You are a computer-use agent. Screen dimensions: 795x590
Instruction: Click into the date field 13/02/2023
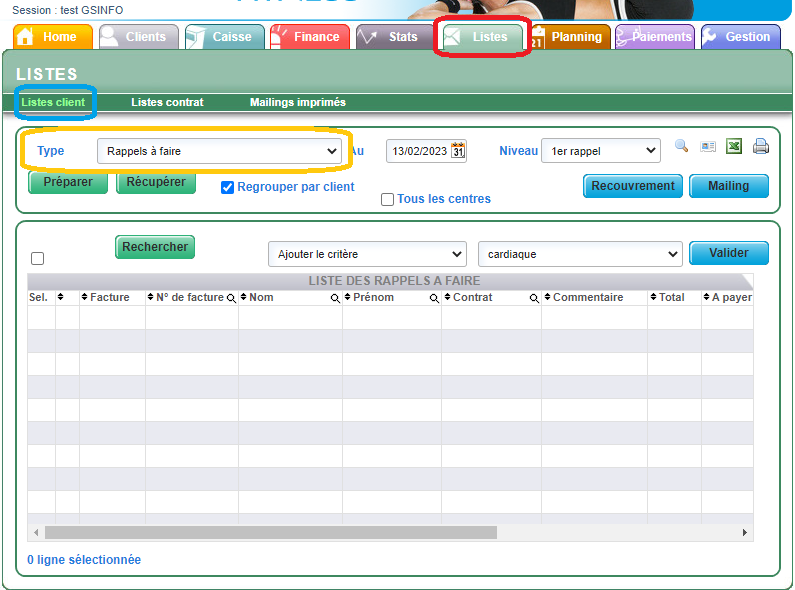tap(419, 151)
